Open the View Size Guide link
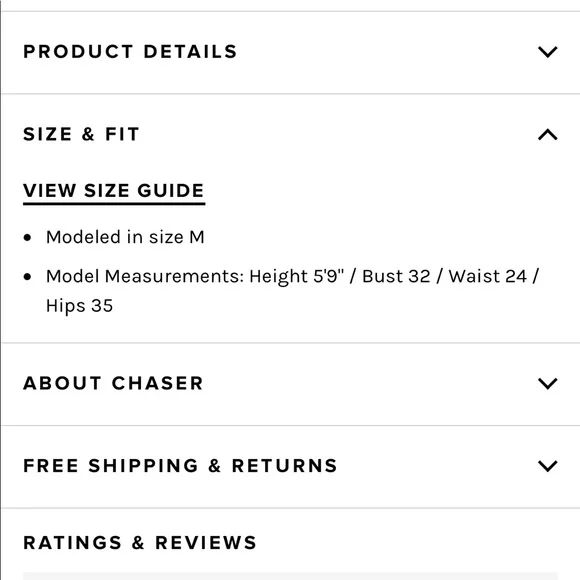Viewport: 580px width, 580px height. pos(114,192)
